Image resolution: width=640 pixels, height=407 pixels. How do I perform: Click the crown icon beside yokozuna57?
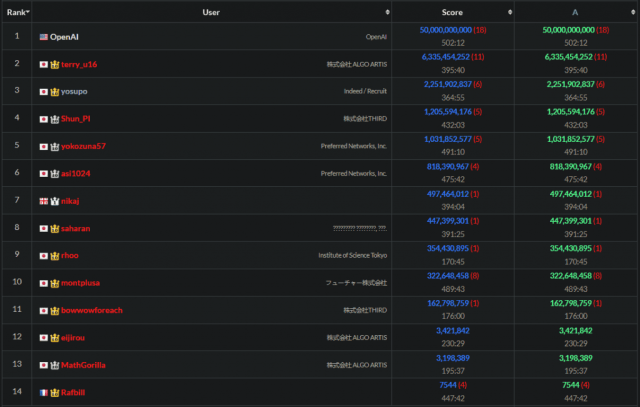coord(55,147)
